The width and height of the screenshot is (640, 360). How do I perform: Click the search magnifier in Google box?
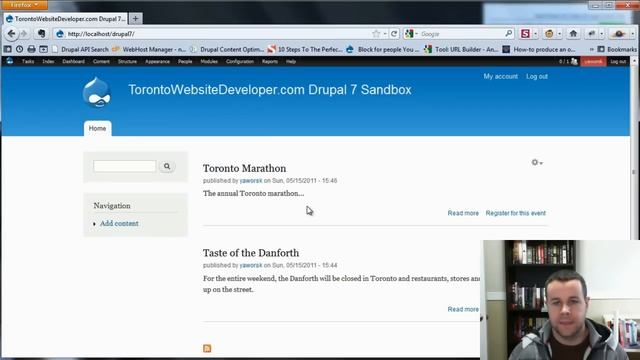pyautogui.click(x=509, y=34)
